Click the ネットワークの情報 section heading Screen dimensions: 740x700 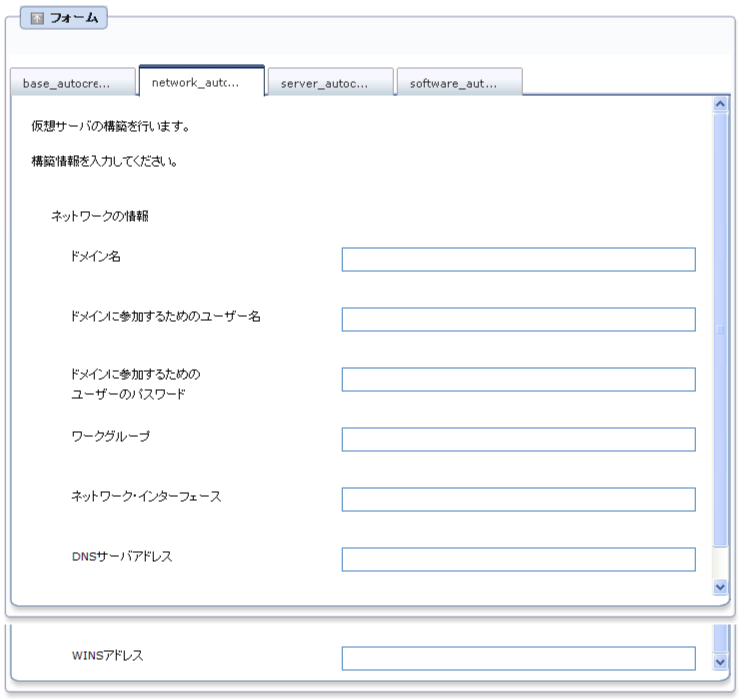click(x=100, y=216)
